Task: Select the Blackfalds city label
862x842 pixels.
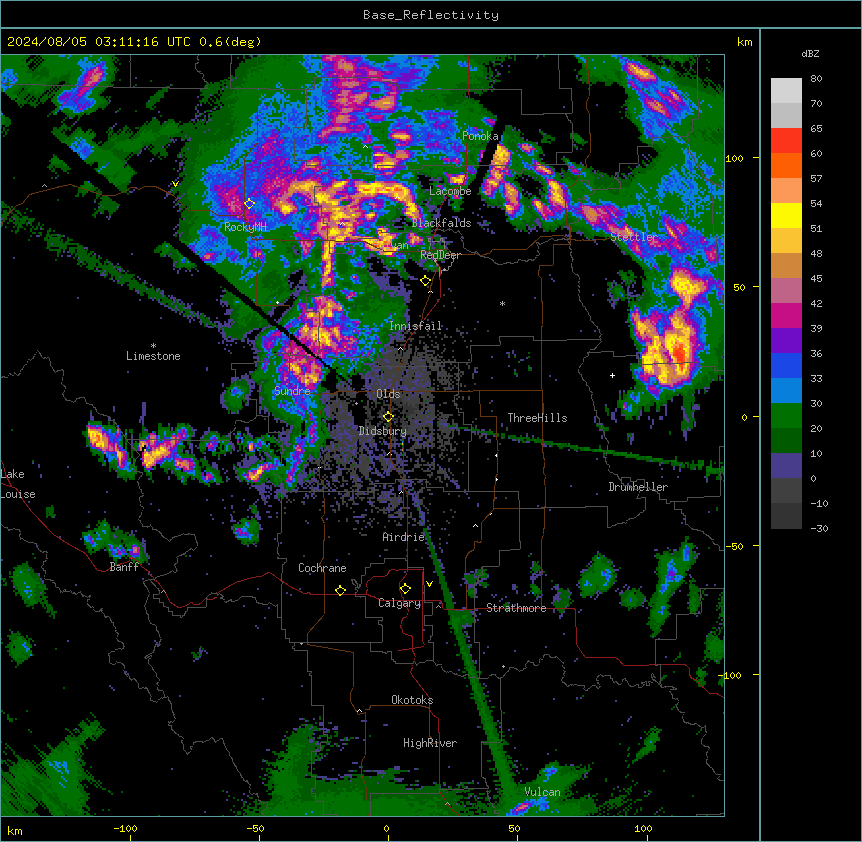Action: coord(441,223)
